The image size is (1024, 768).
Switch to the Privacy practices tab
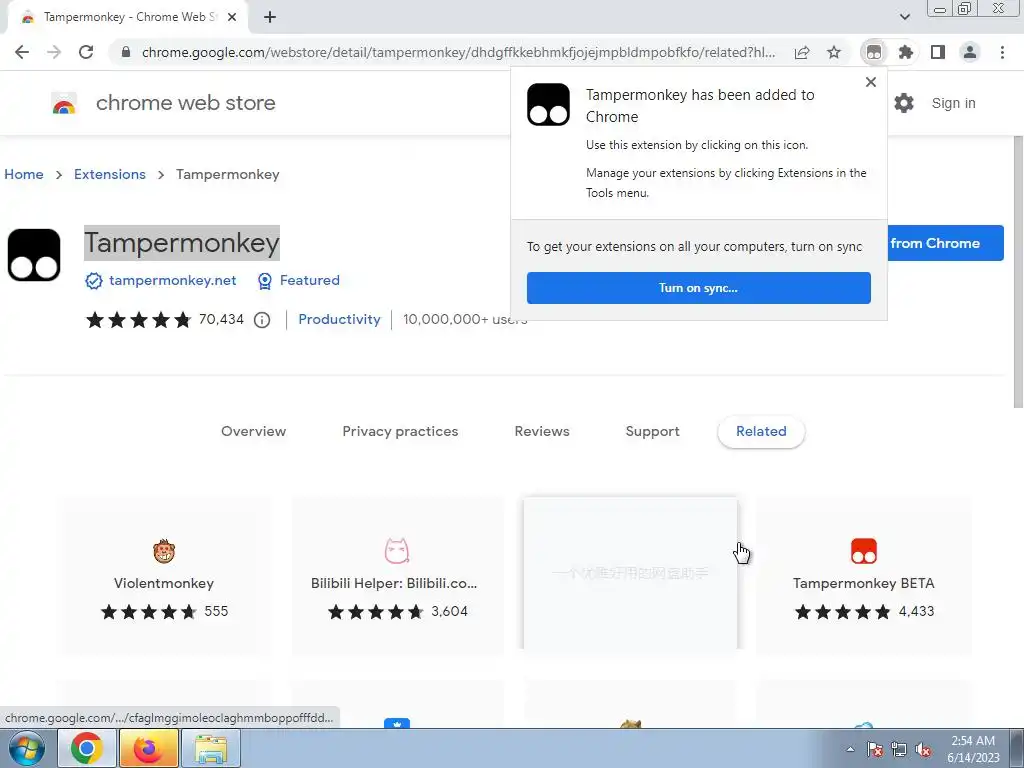(x=400, y=432)
